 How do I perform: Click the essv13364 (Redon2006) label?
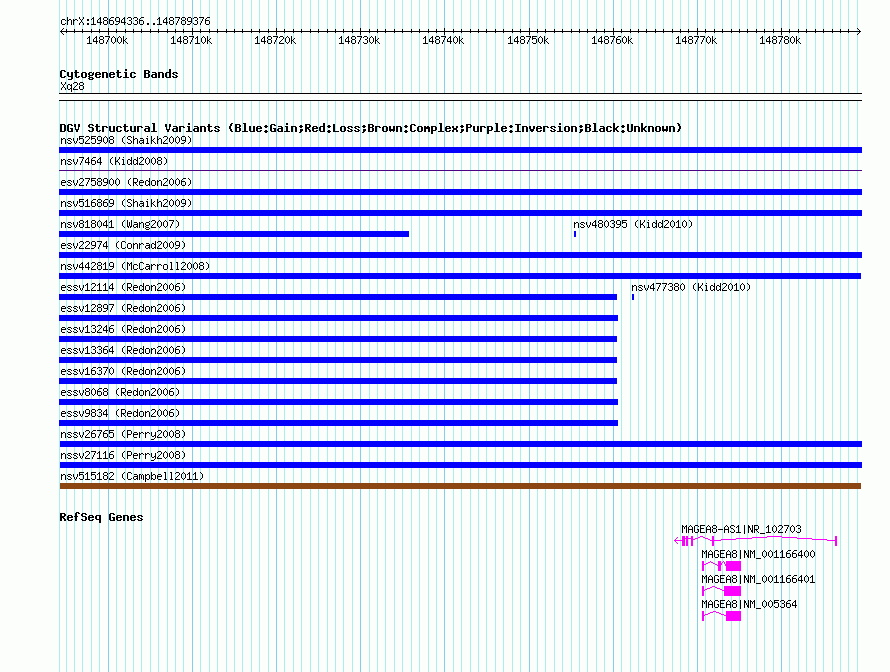tap(123, 350)
